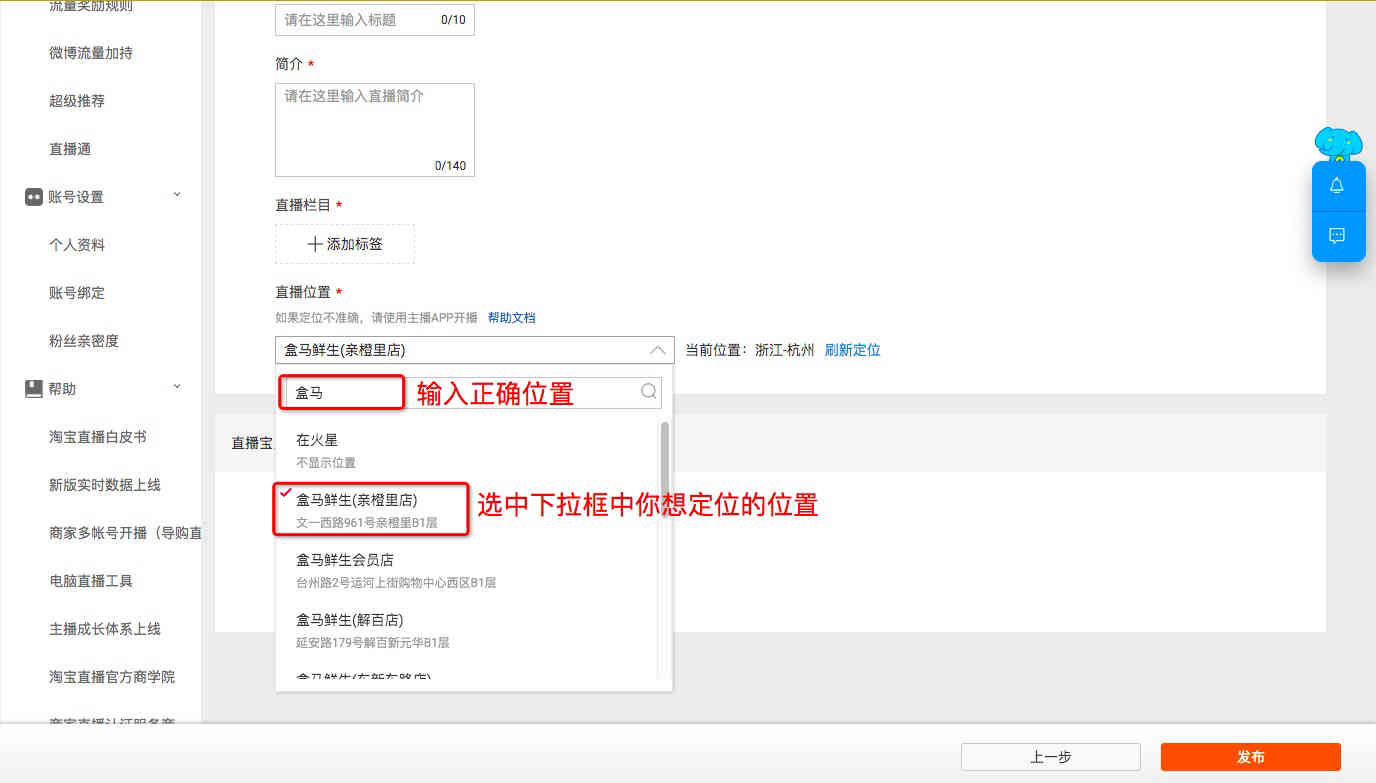Click the blue elephant mascot icon
Screen dimensions: 1376x783
click(1338, 144)
